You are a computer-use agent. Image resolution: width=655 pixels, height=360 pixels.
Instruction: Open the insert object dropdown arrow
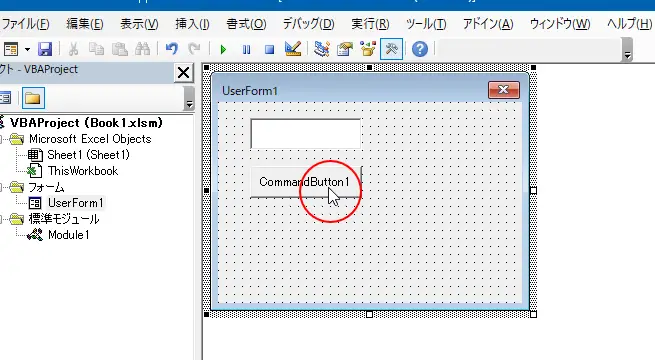(x=27, y=49)
